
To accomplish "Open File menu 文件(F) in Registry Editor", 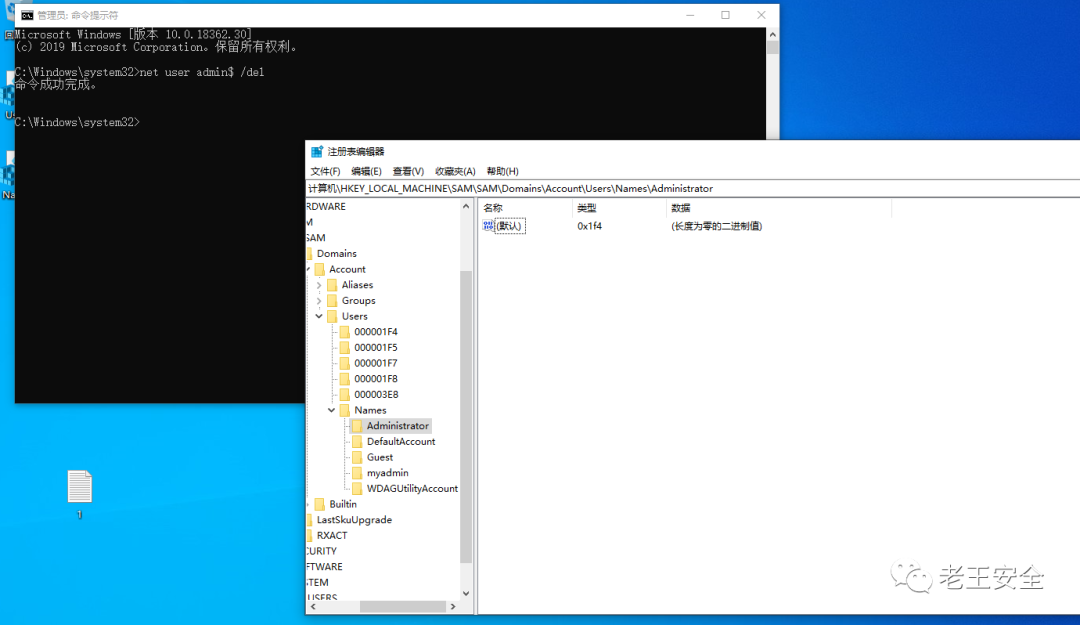I will click(x=325, y=171).
